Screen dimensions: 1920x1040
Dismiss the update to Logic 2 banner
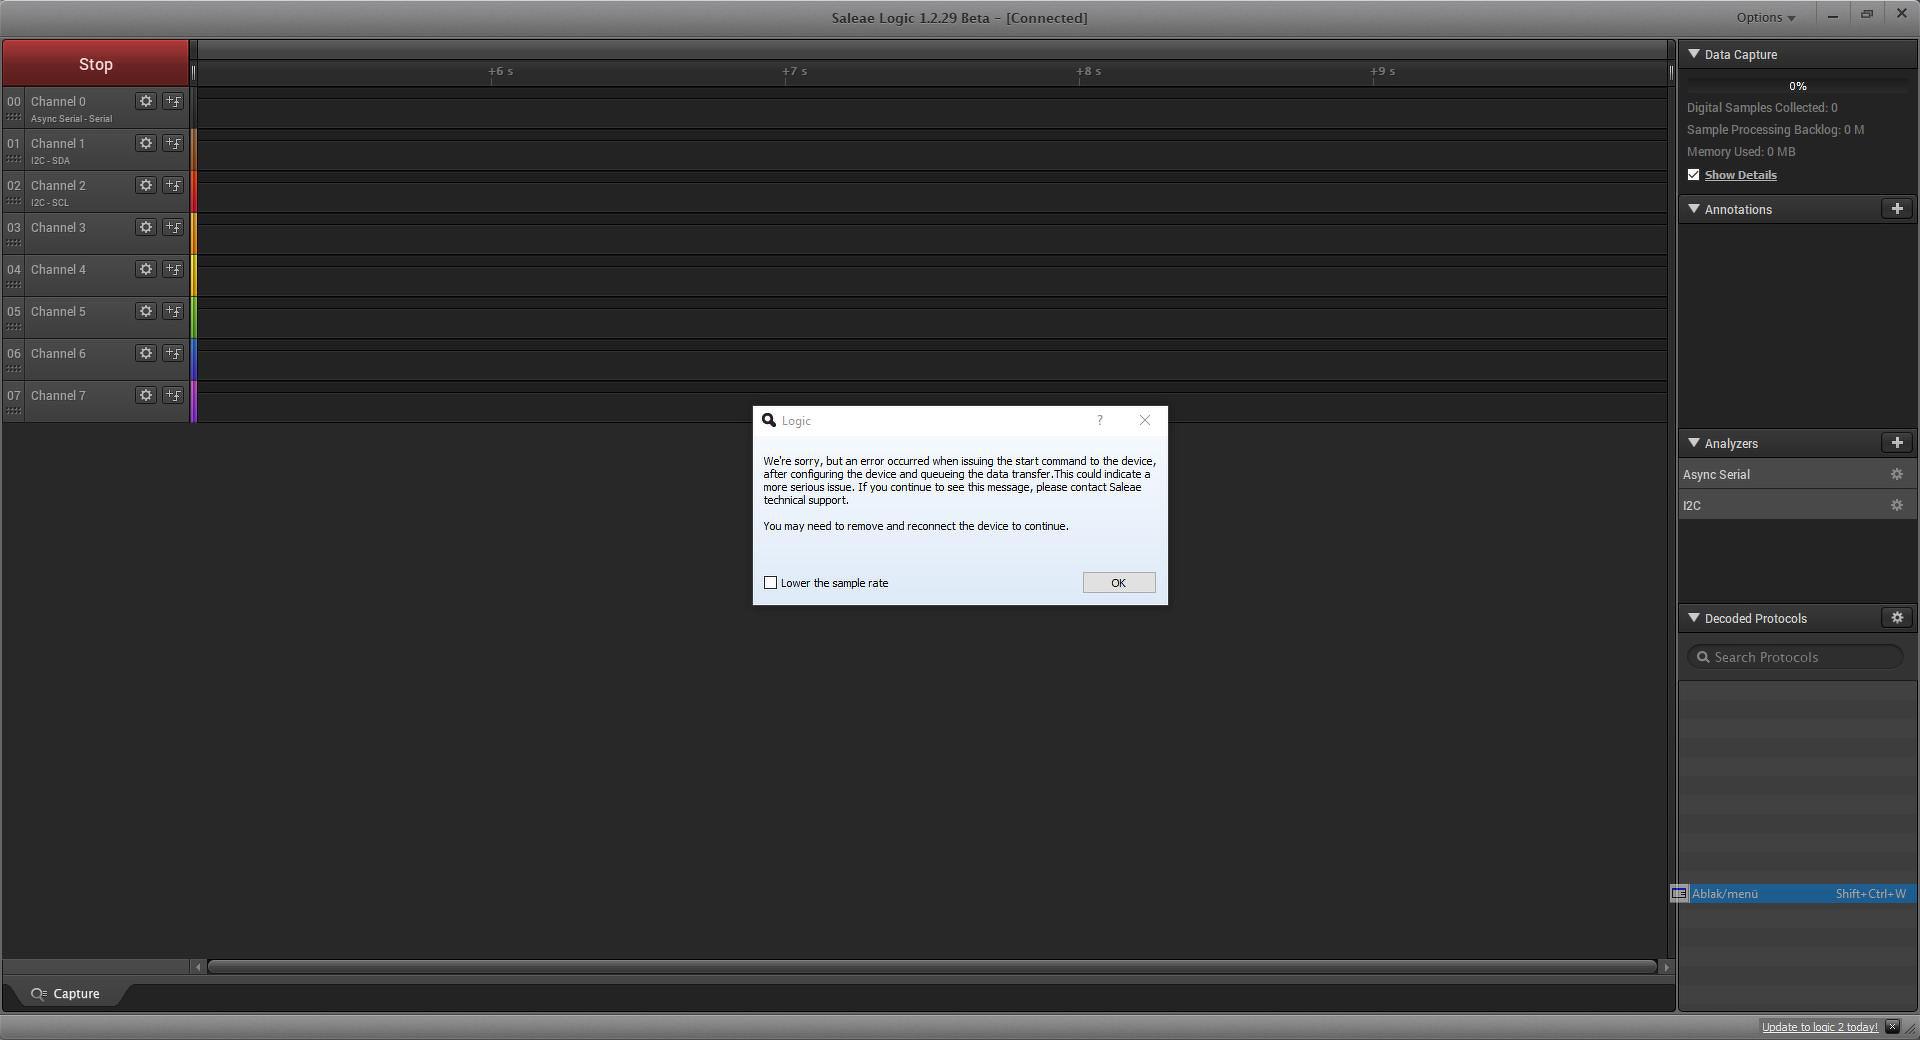[1892, 1027]
